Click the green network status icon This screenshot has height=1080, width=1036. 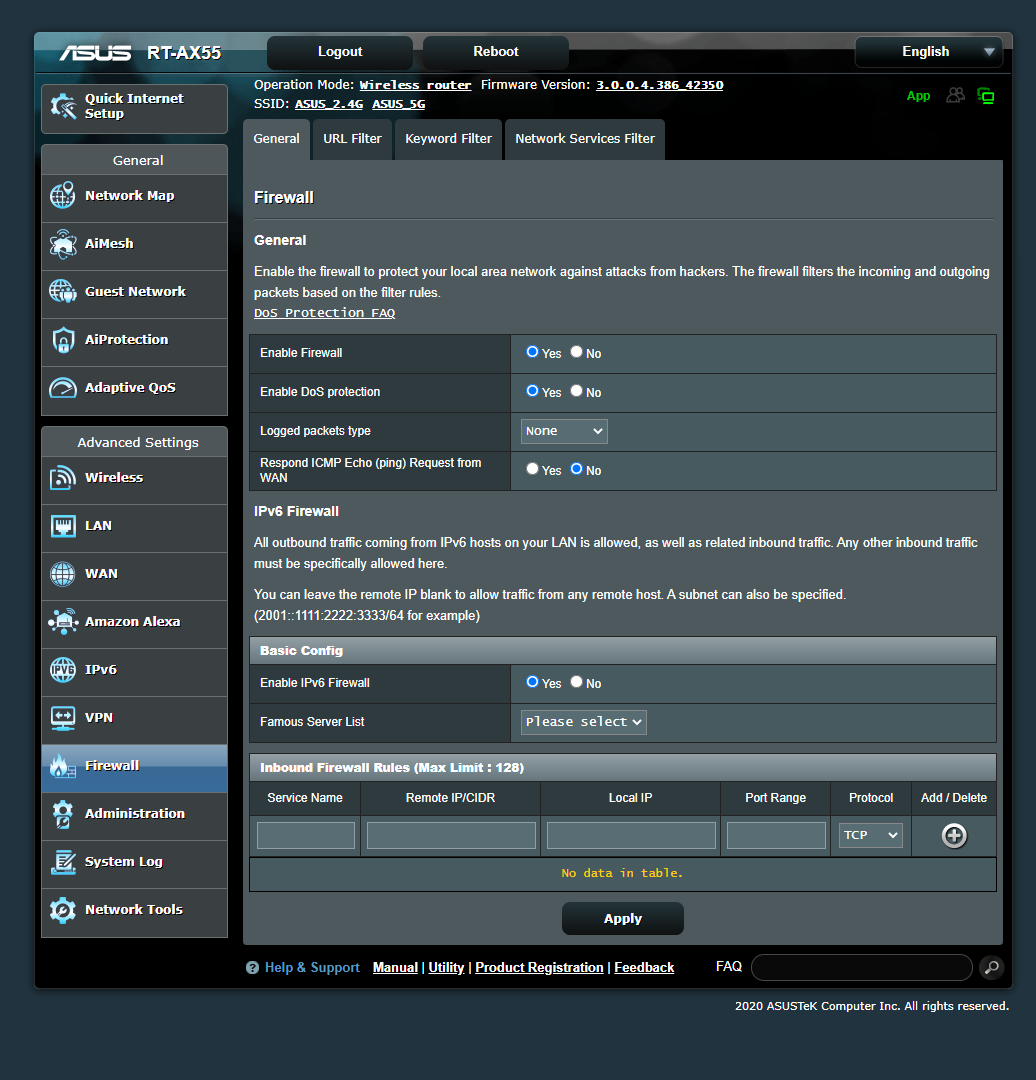986,96
